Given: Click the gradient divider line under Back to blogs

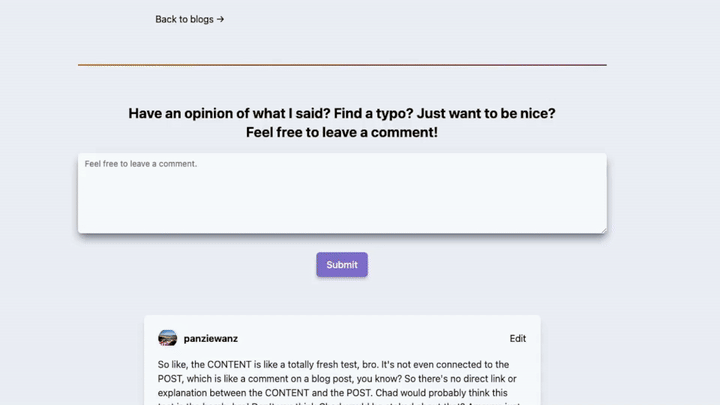Looking at the screenshot, I should pos(342,65).
